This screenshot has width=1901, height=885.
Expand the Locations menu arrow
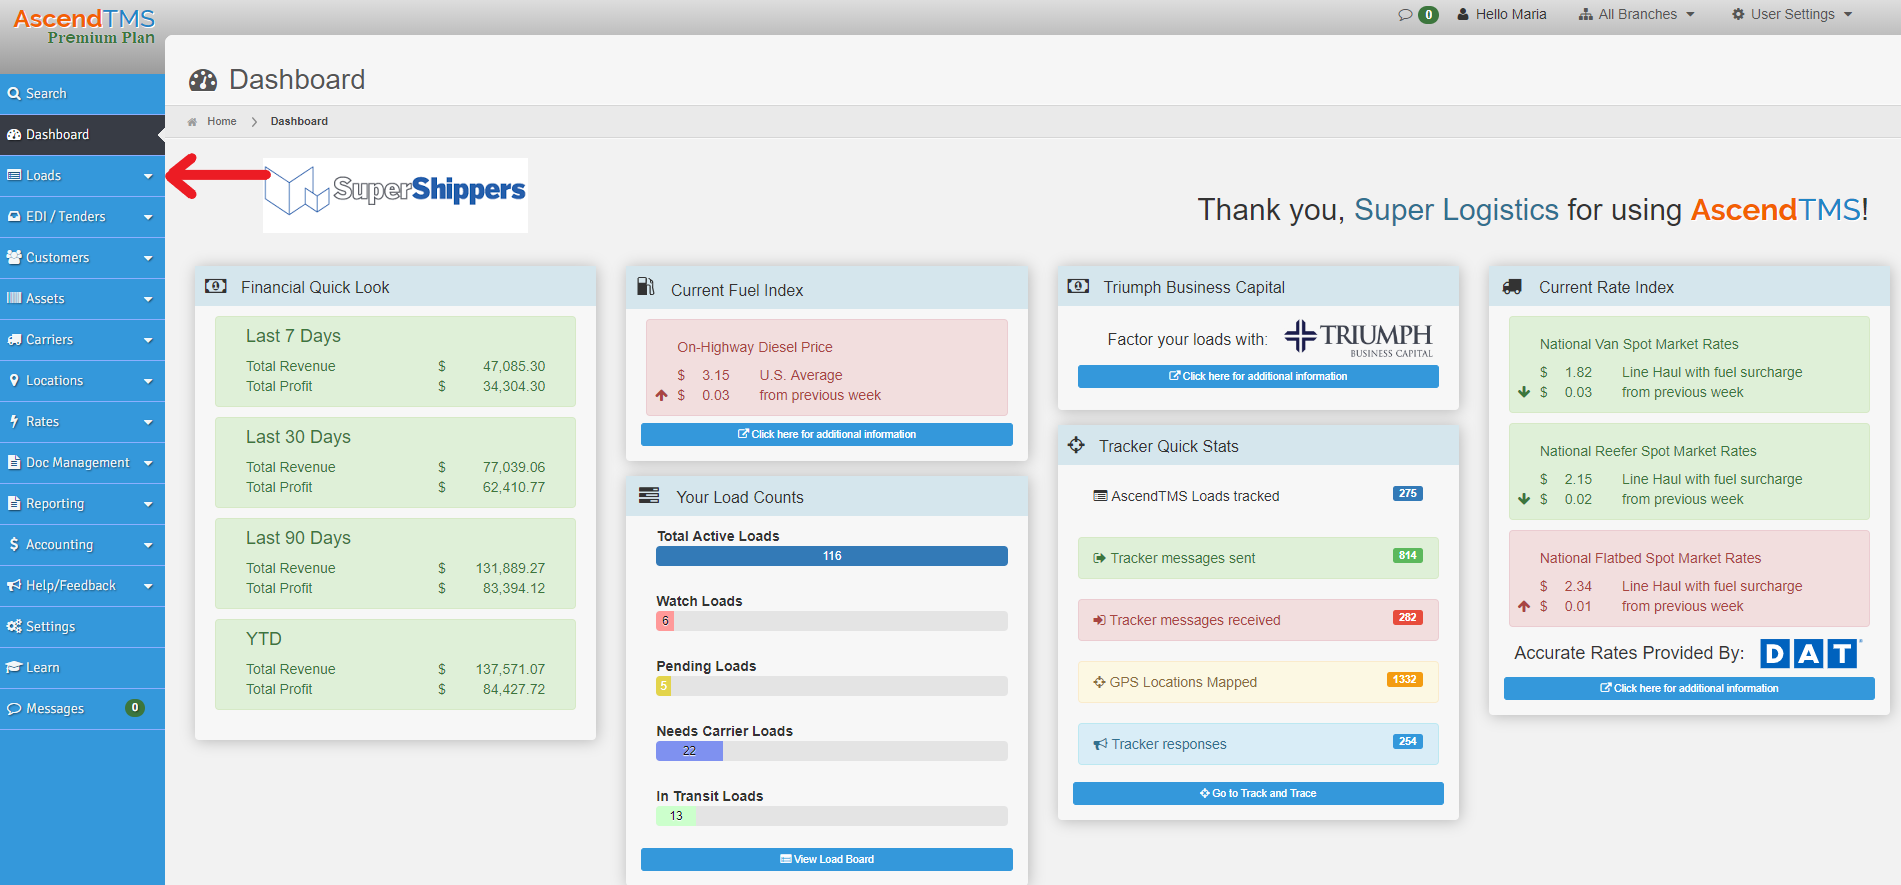click(148, 381)
